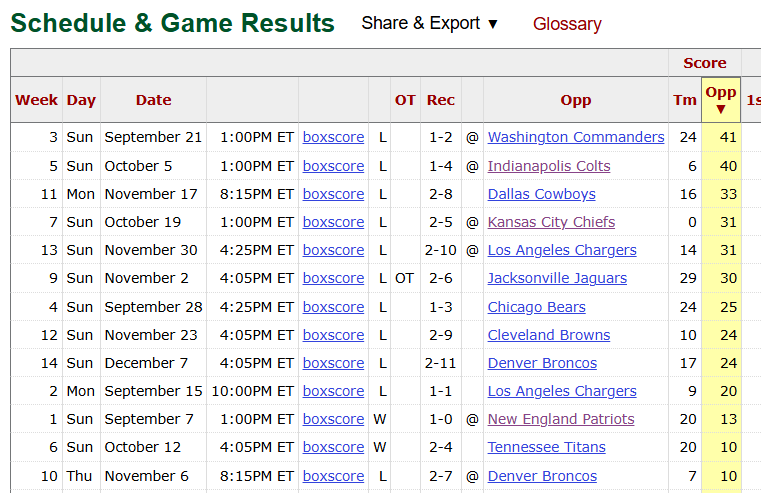Image resolution: width=761 pixels, height=493 pixels.
Task: Open the Kansas City Chiefs link
Action: coord(551,222)
